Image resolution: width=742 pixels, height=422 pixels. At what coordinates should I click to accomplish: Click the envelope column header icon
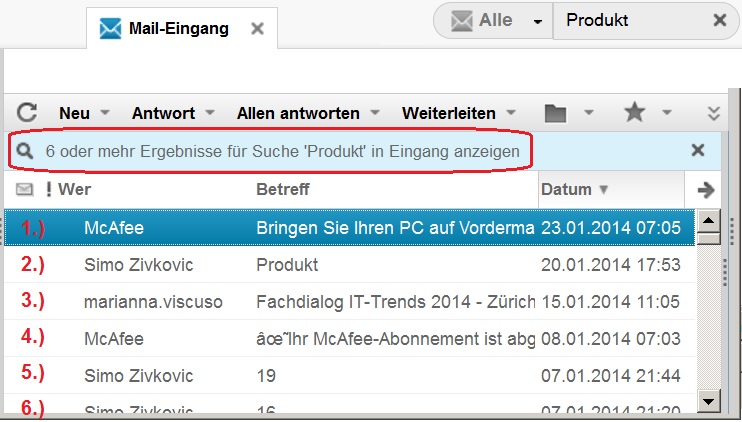[25, 189]
